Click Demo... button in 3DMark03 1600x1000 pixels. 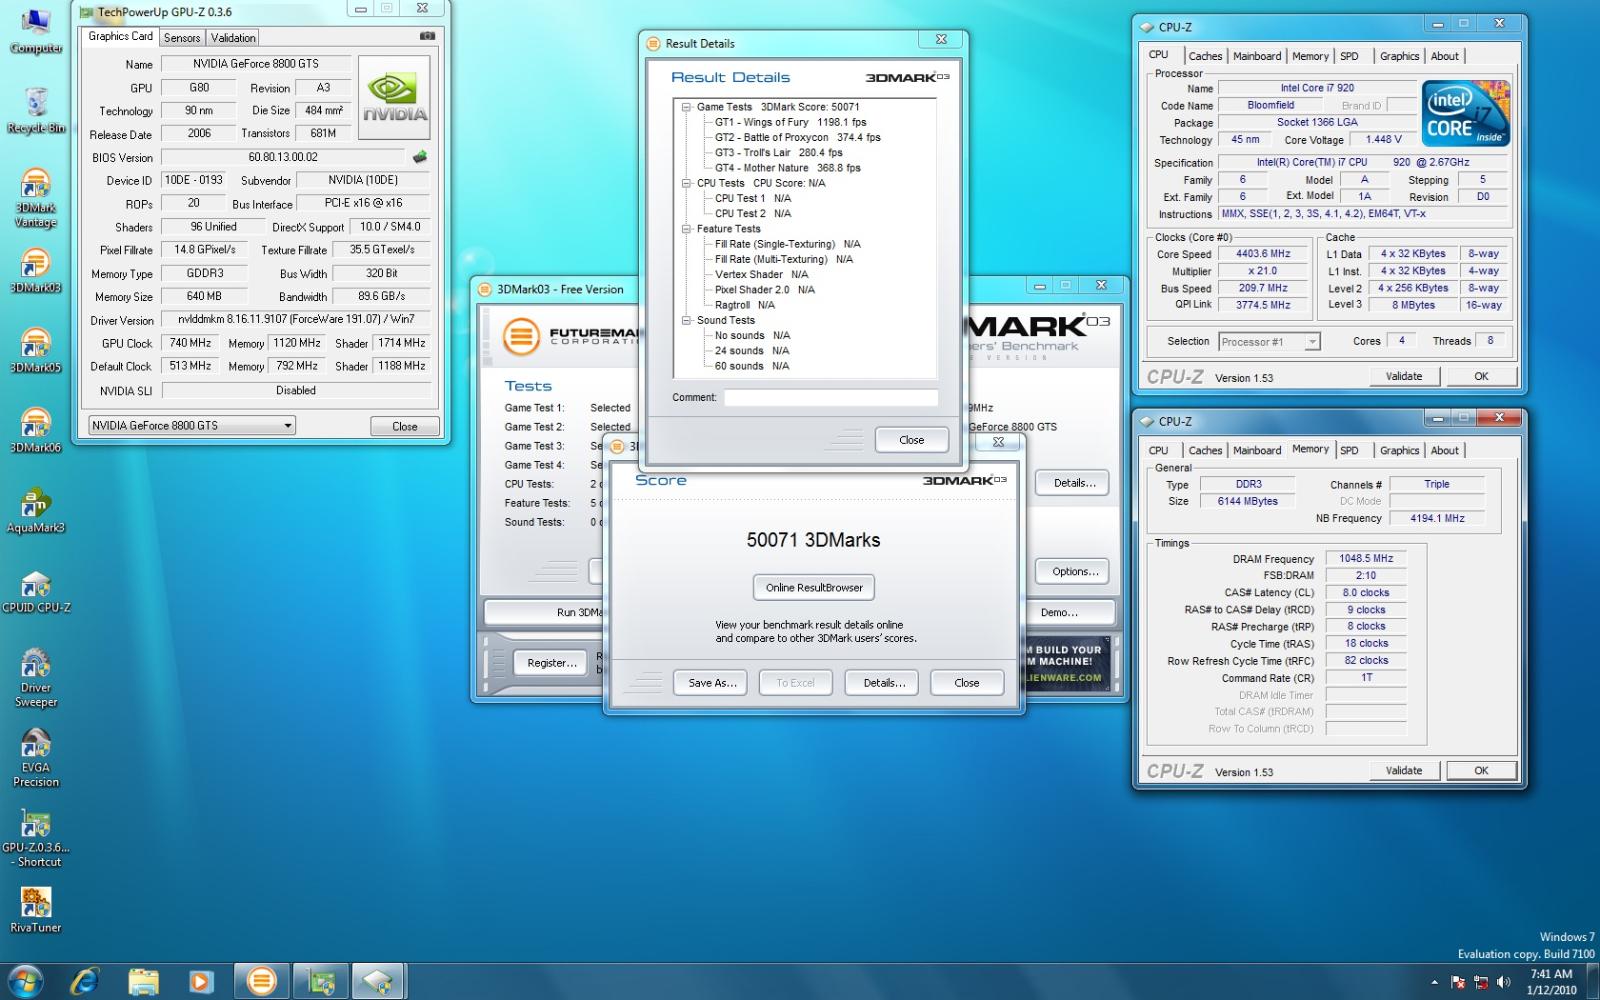click(1059, 612)
